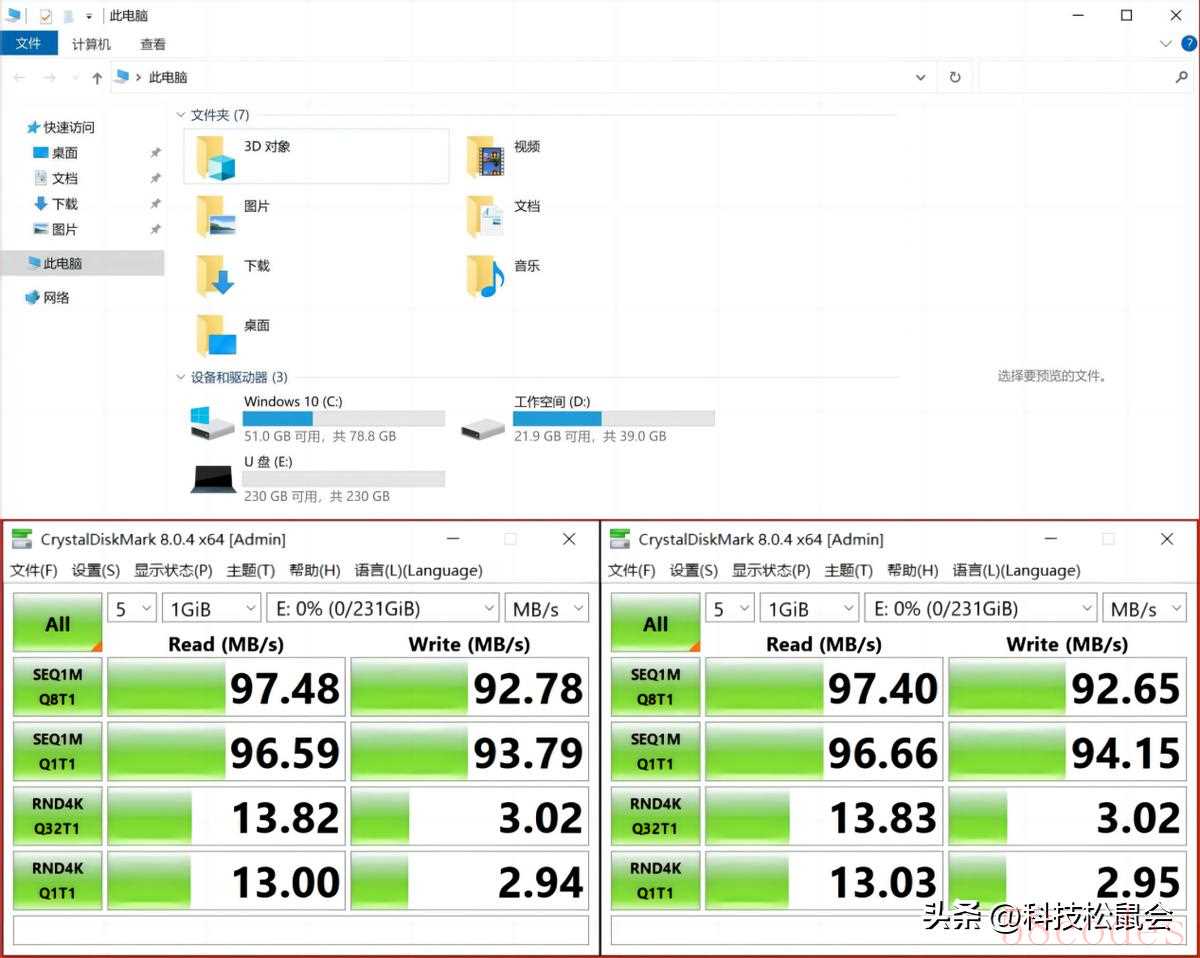This screenshot has width=1200, height=958.
Task: Select 图片 in the navigation sidebar
Action: pyautogui.click(x=55, y=229)
